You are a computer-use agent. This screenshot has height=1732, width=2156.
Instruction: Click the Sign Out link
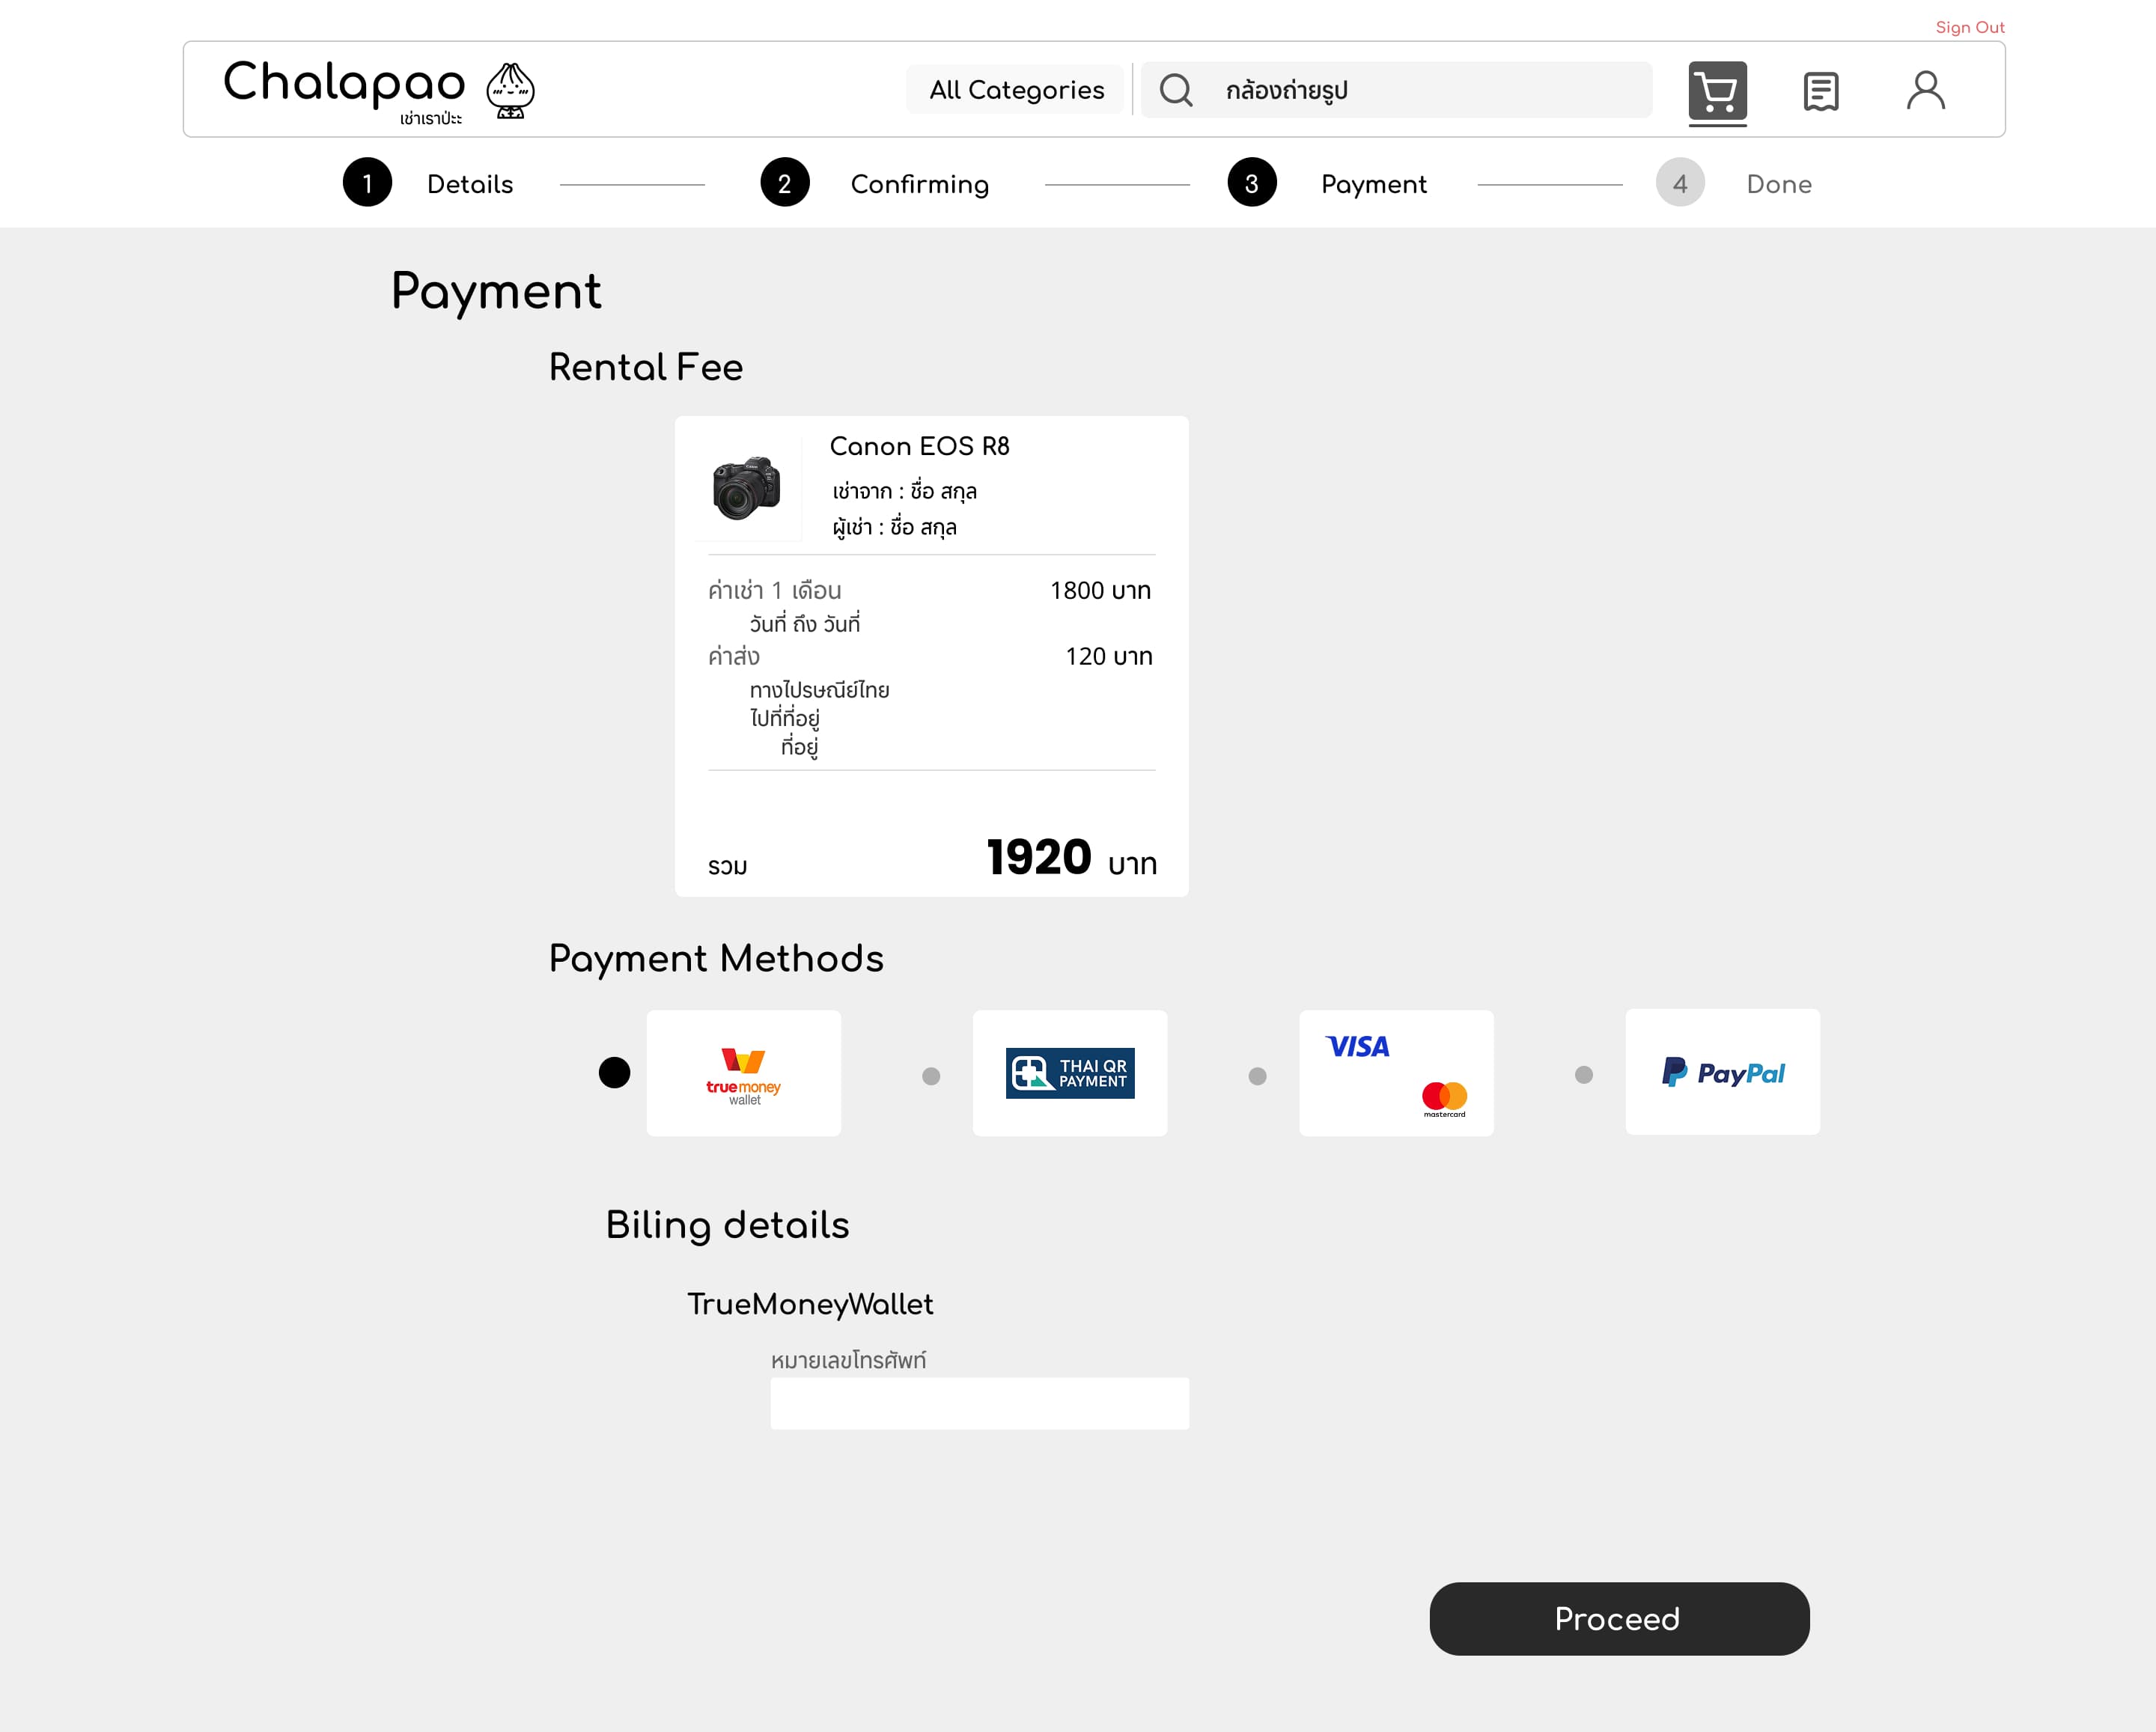[x=1969, y=27]
